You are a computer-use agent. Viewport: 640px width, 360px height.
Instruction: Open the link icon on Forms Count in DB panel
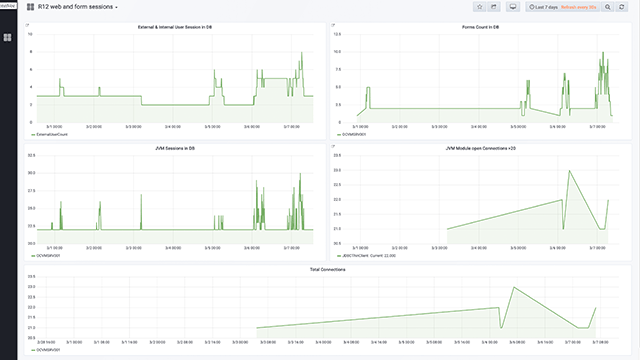[x=333, y=25]
